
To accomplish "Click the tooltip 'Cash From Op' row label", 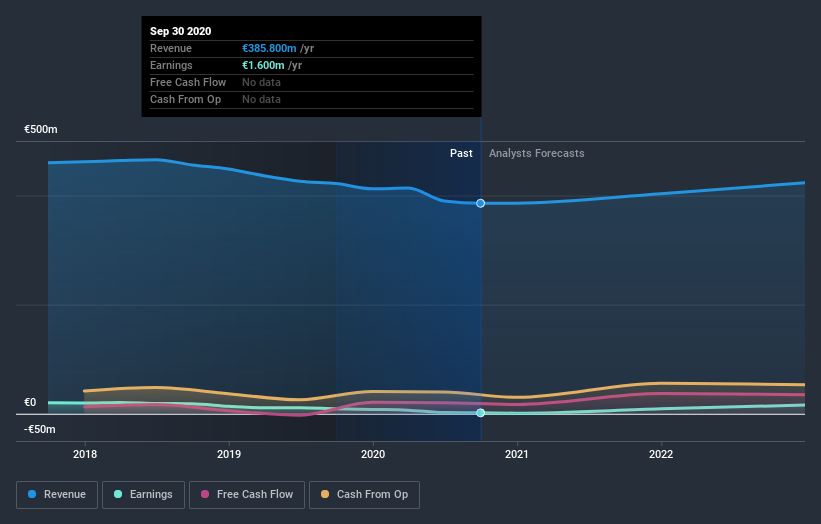I will pyautogui.click(x=185, y=99).
